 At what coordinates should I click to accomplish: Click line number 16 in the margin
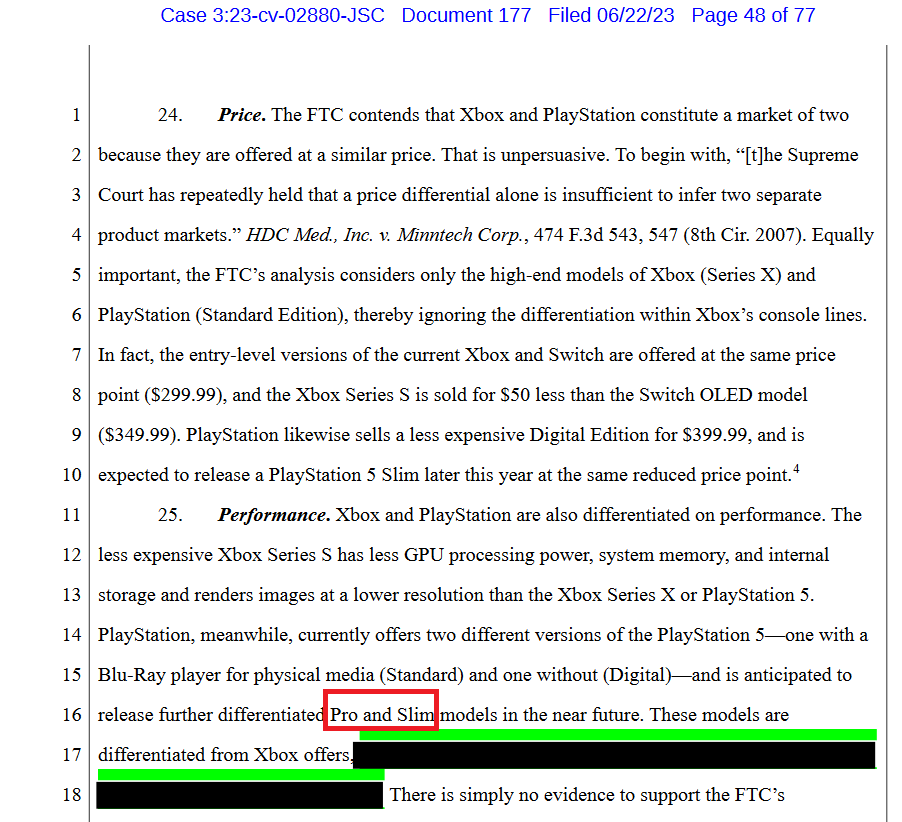[72, 715]
